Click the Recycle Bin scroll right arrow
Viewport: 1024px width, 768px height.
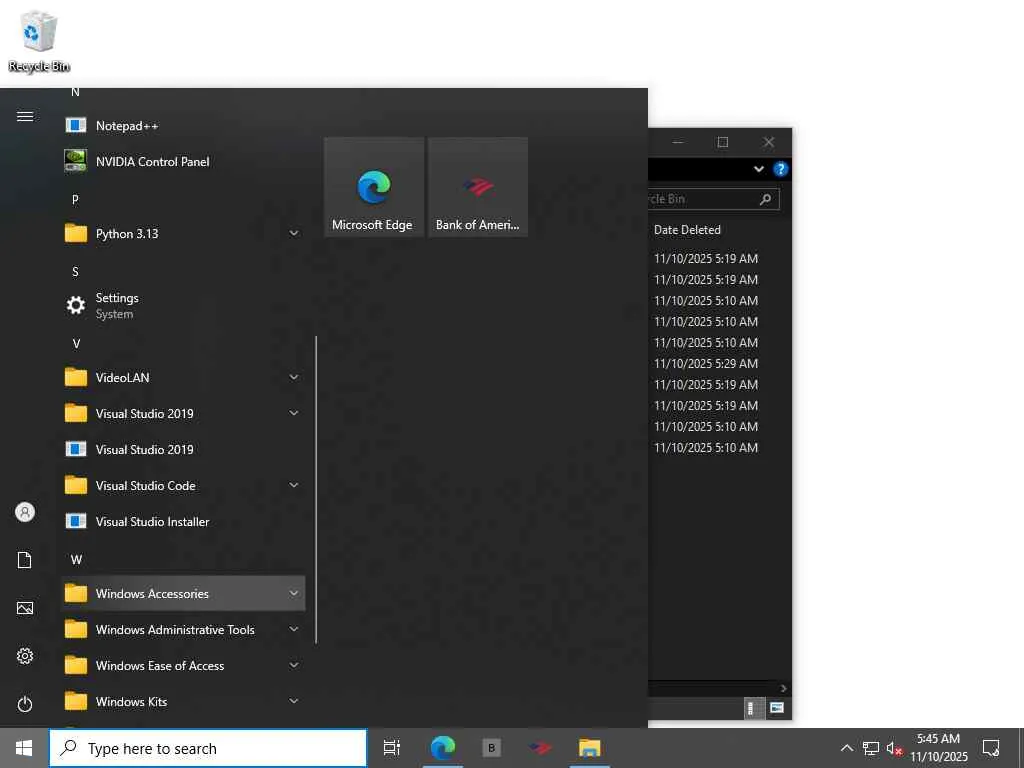[784, 688]
